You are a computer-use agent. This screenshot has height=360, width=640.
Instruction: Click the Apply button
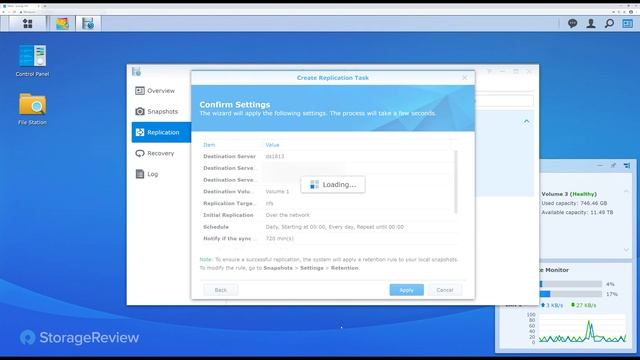(407, 290)
